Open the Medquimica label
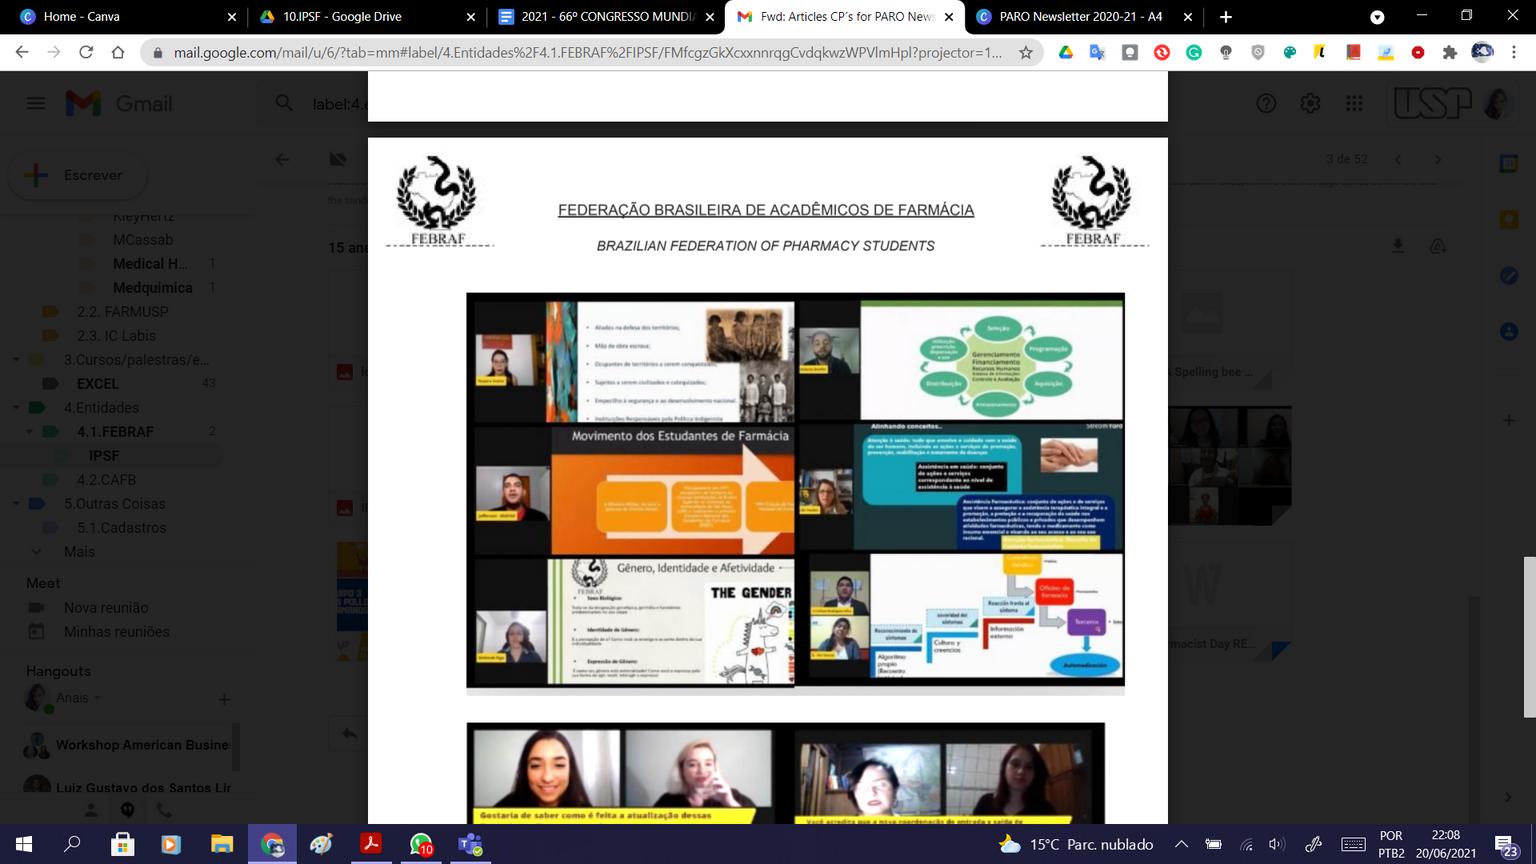 (x=153, y=288)
